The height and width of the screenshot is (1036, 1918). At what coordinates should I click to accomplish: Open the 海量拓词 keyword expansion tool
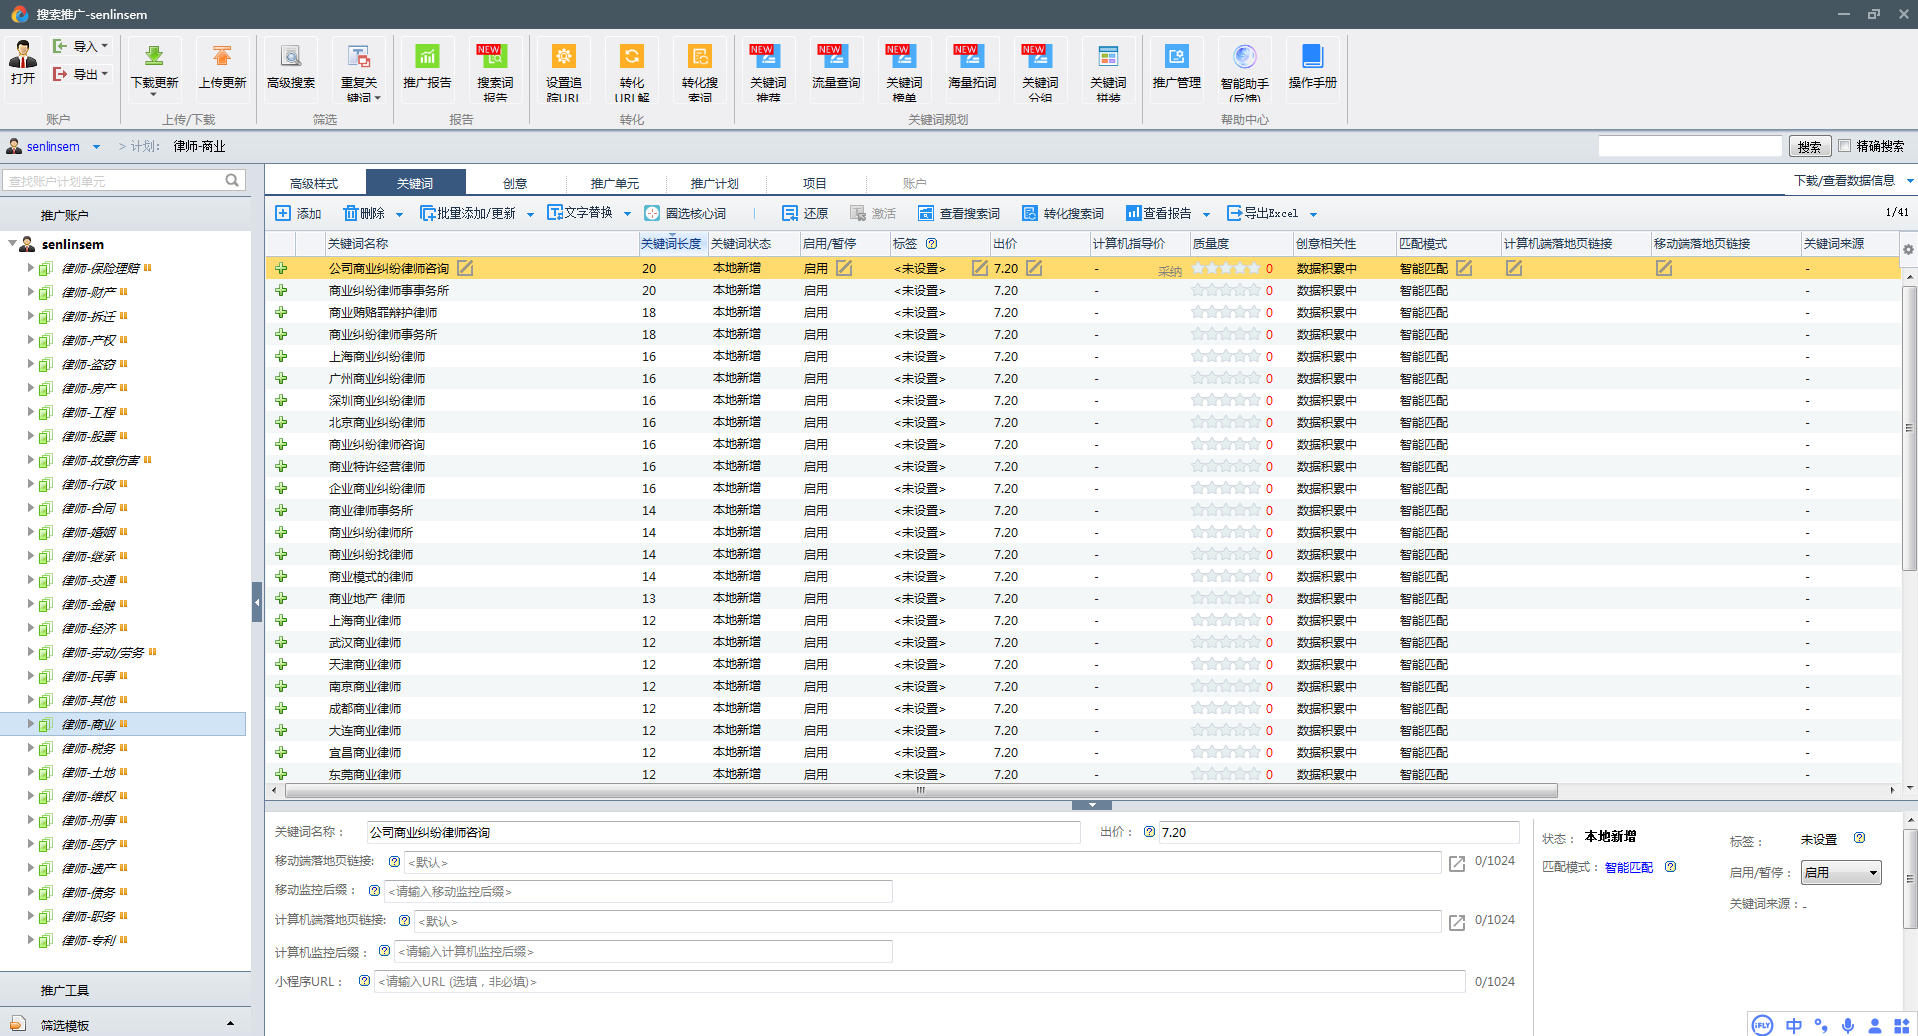click(971, 58)
